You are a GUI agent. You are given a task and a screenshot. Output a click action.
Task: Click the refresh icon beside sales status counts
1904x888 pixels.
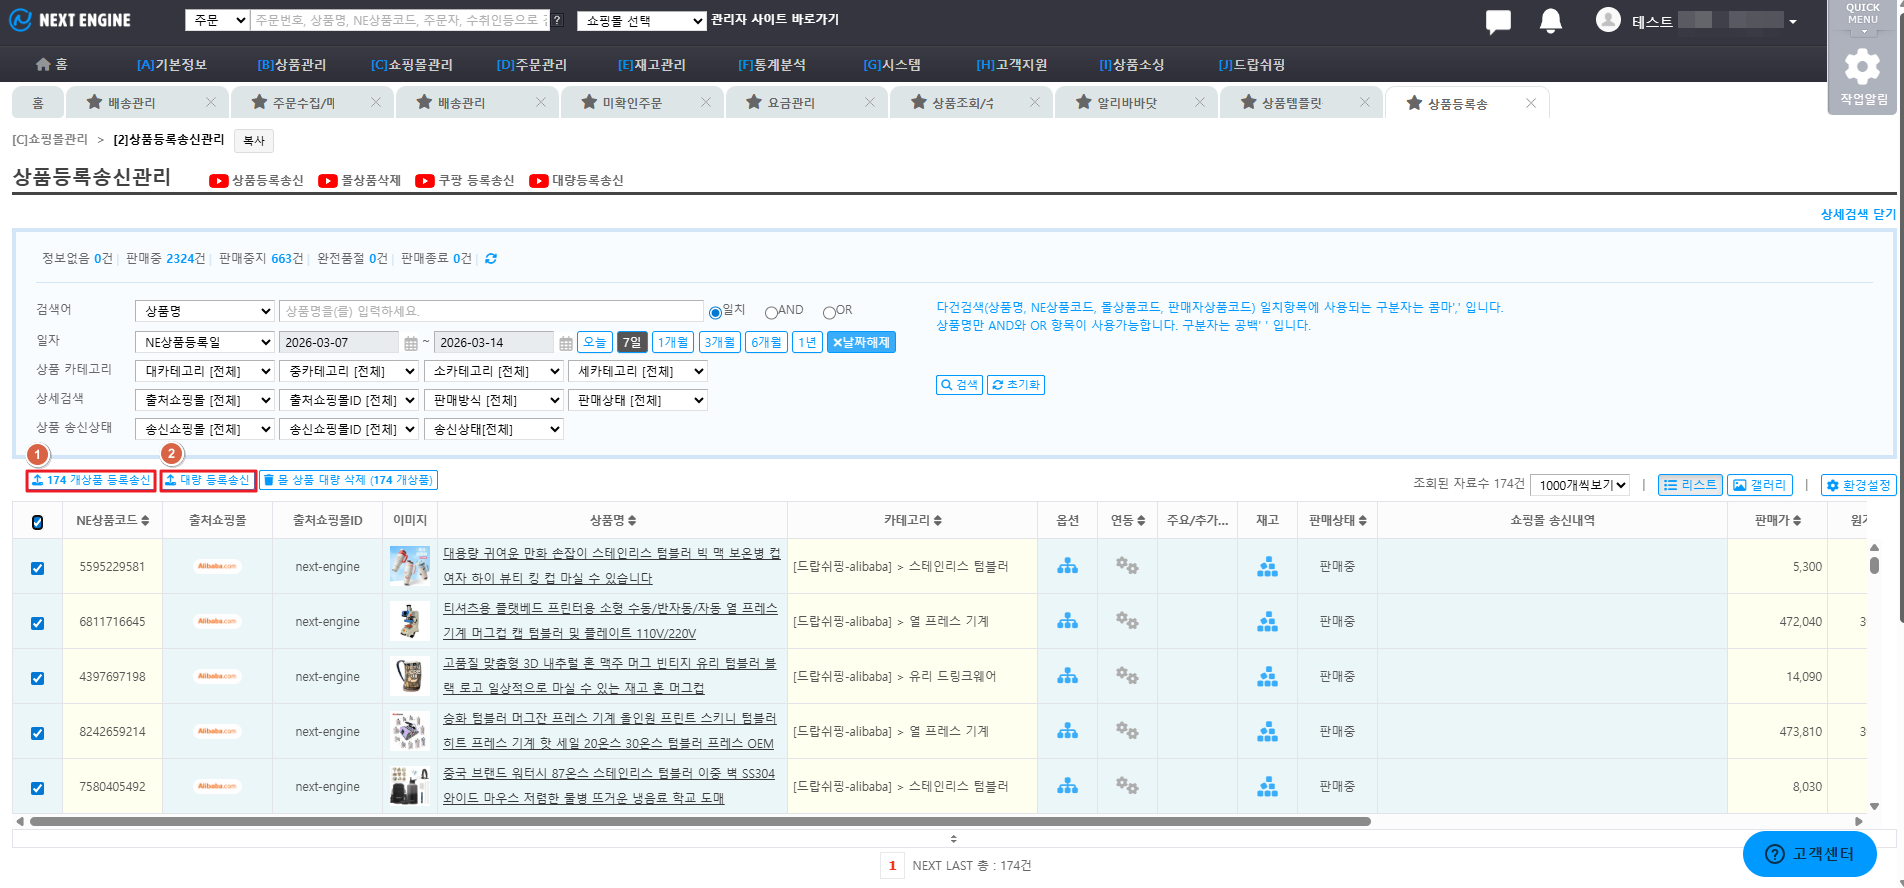tap(491, 259)
